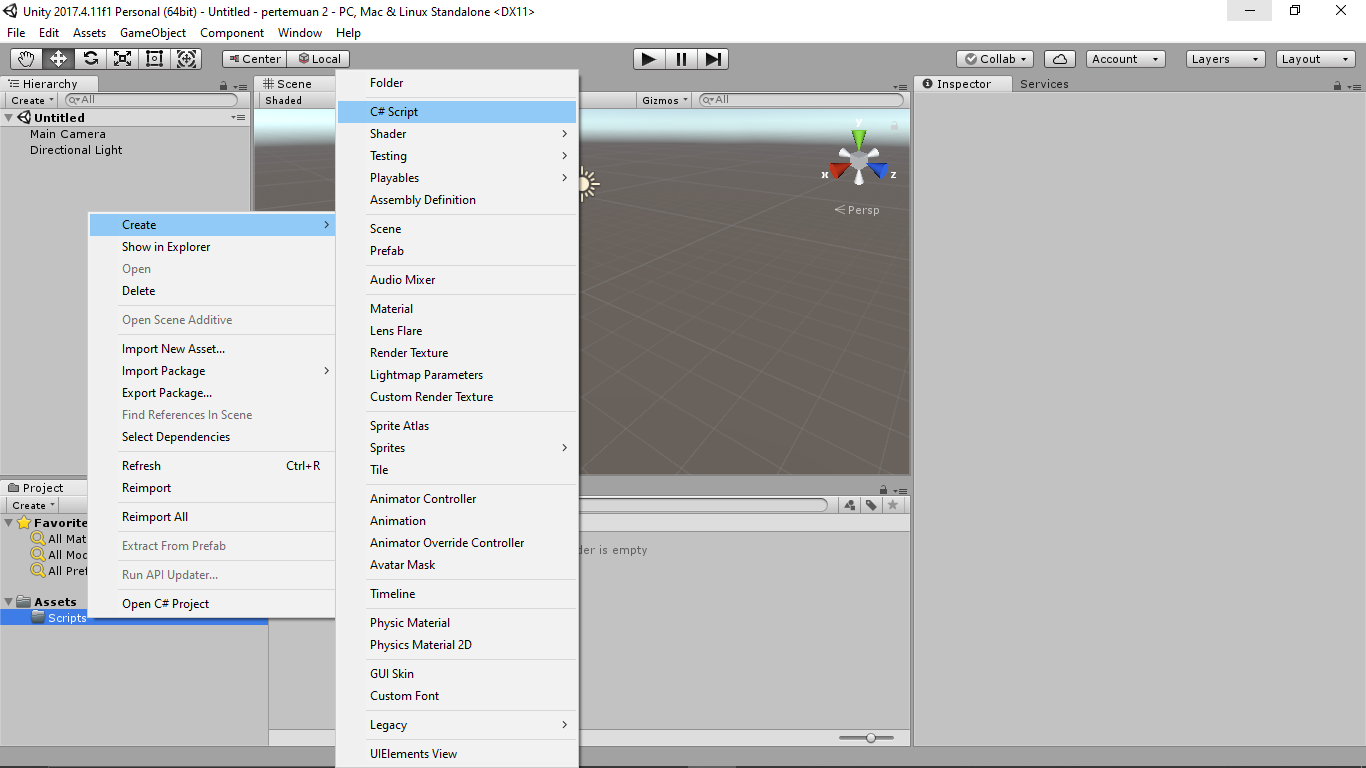
Task: Click the Pause button
Action: coord(681,59)
